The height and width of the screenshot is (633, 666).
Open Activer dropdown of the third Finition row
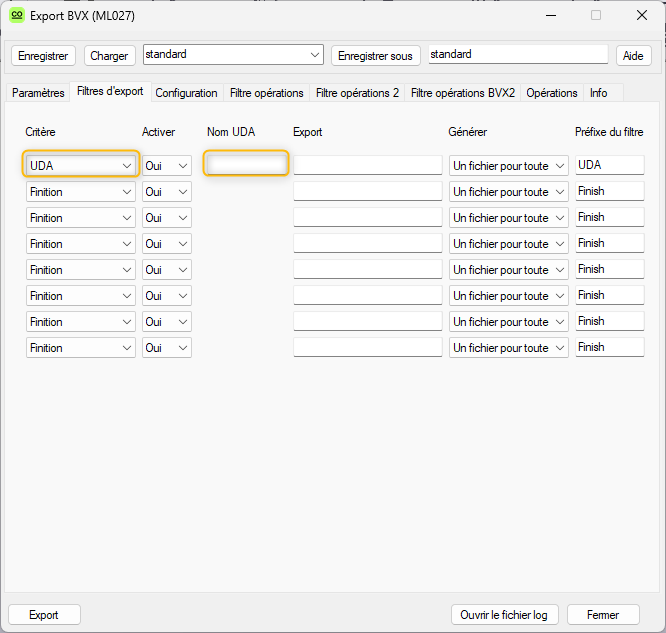click(167, 244)
